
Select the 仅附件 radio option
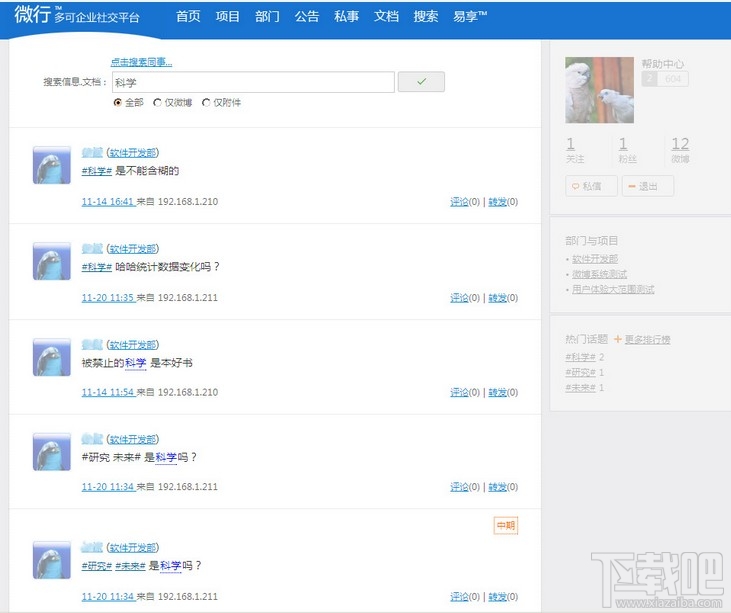tap(206, 103)
